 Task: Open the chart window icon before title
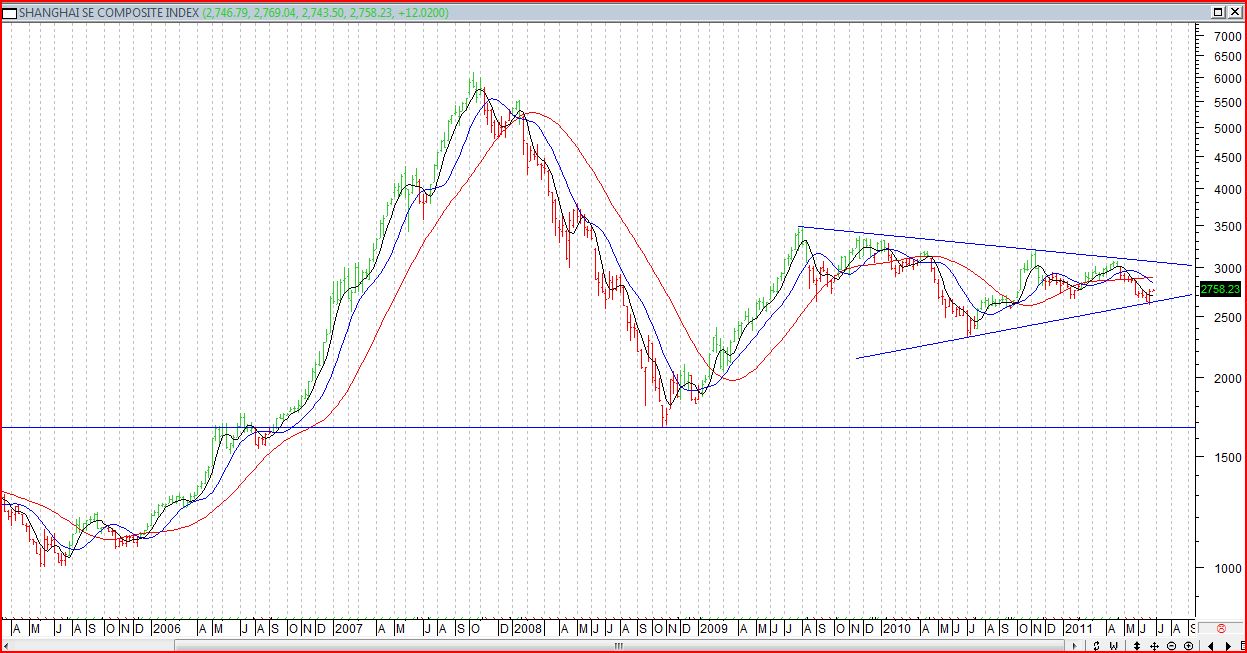tap(9, 12)
